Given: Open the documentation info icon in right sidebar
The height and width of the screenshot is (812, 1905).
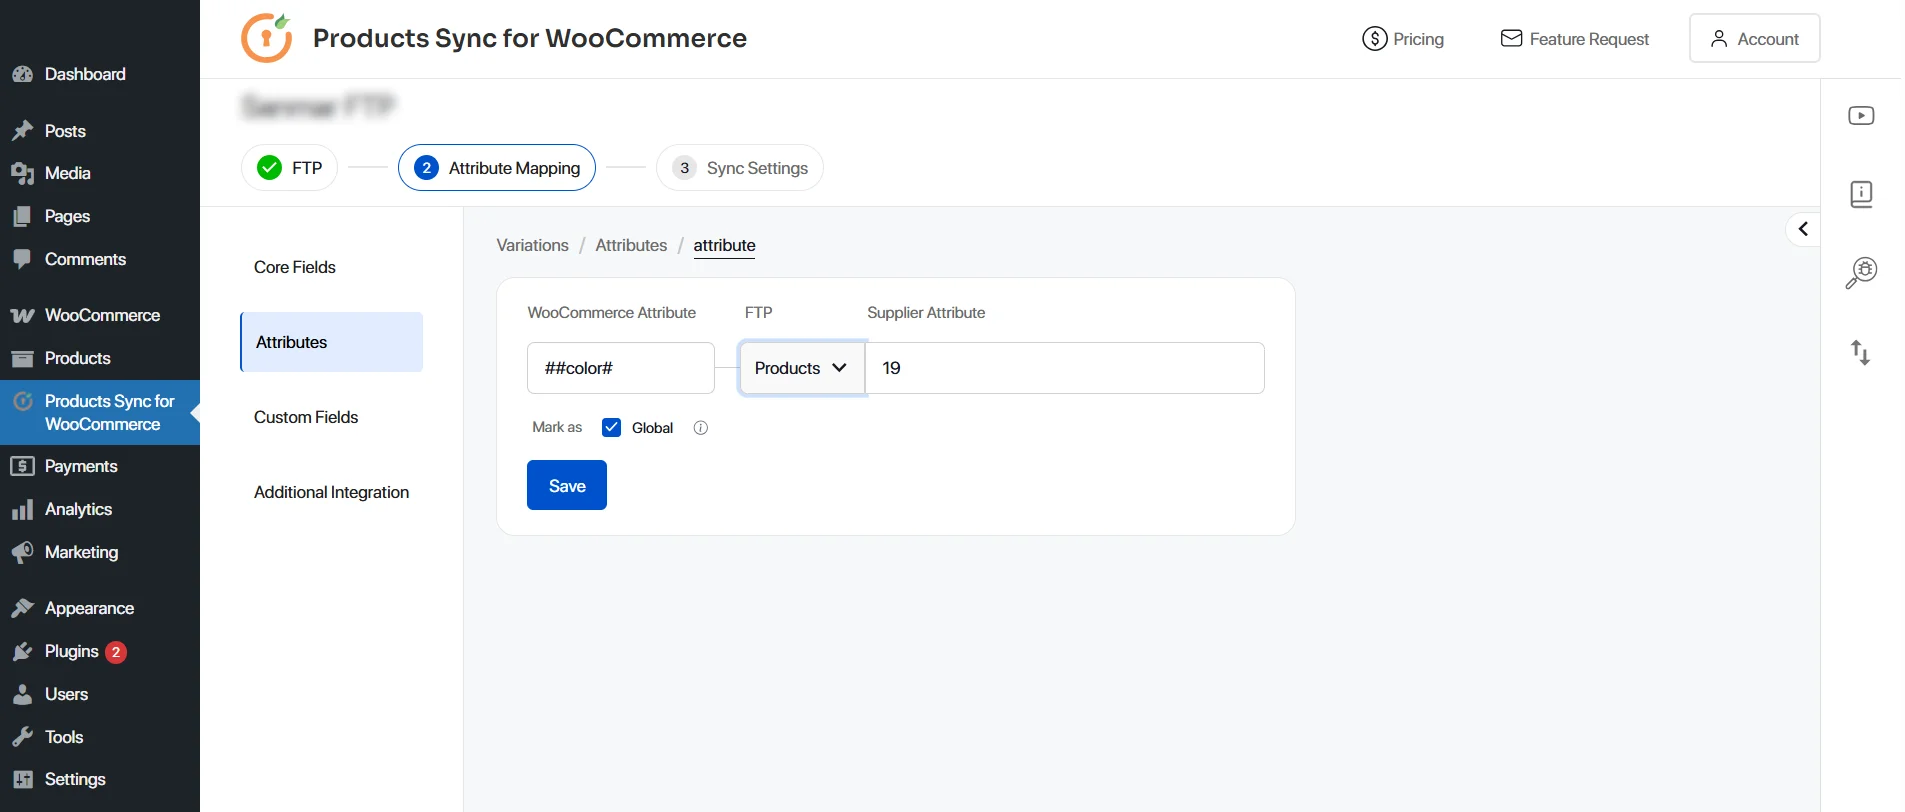Looking at the screenshot, I should point(1861,194).
